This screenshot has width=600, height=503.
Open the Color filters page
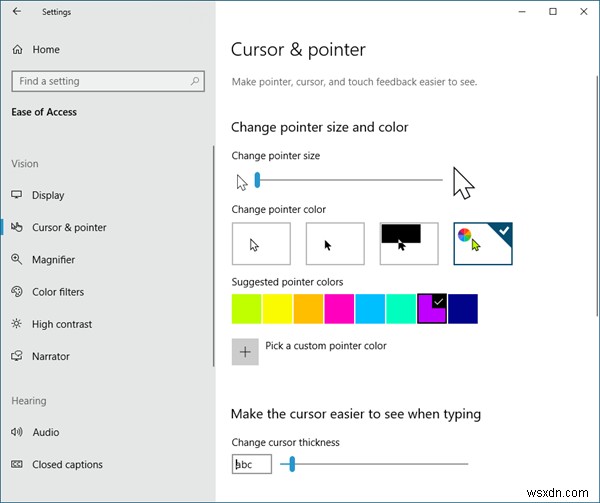pyautogui.click(x=58, y=292)
